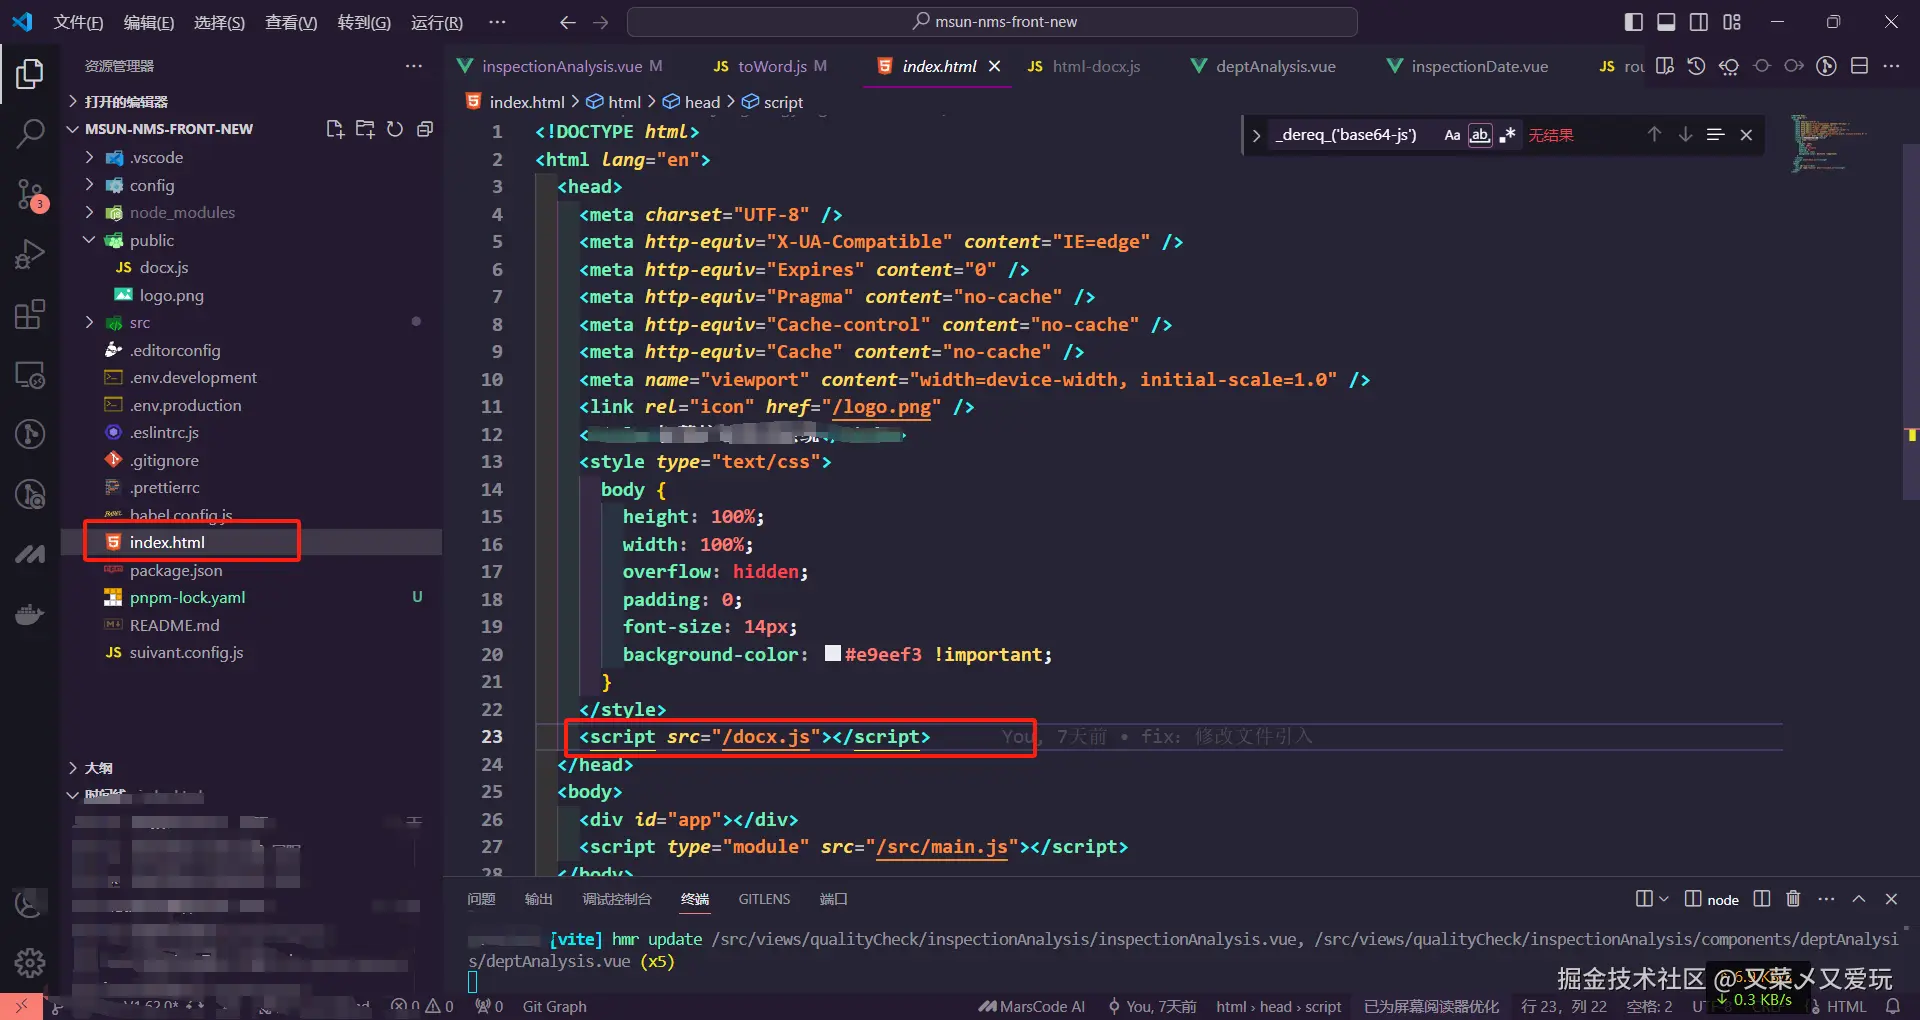Switch to inspectionAnalysis.vue tab
This screenshot has width=1920, height=1020.
(560, 66)
